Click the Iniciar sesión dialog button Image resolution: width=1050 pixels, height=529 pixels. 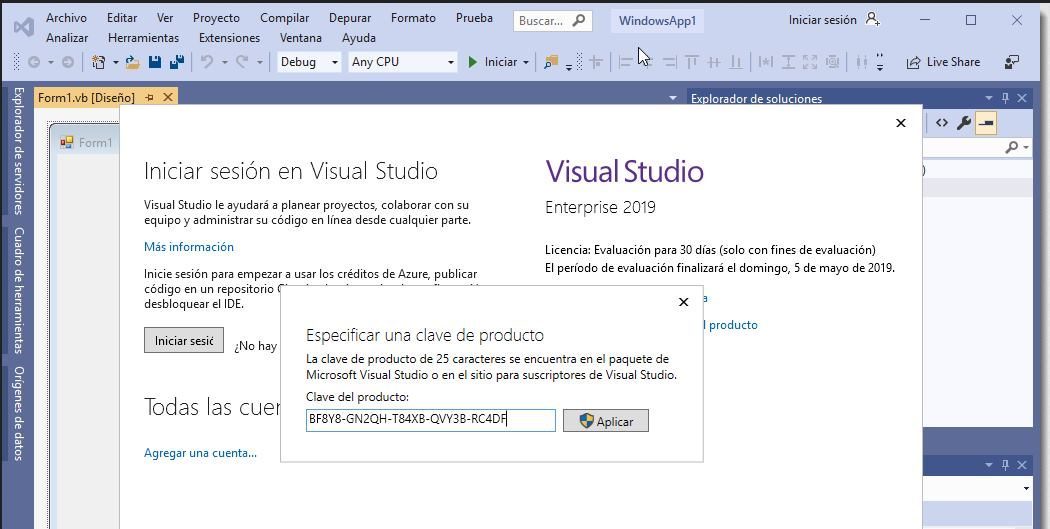[184, 341]
